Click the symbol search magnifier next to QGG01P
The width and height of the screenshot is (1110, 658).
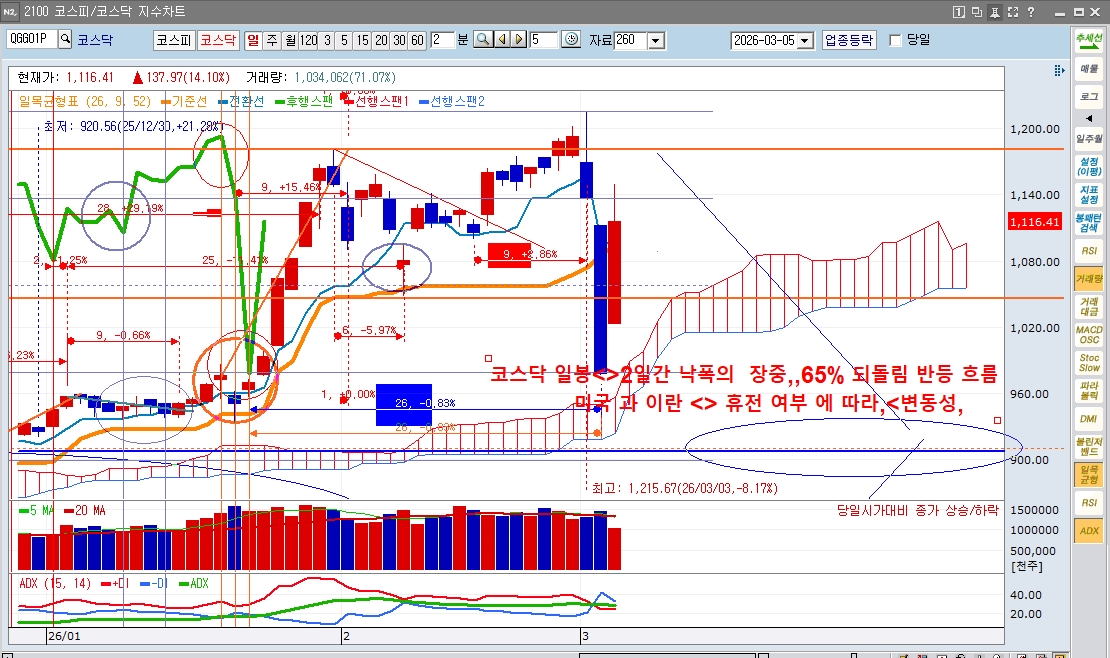65,39
